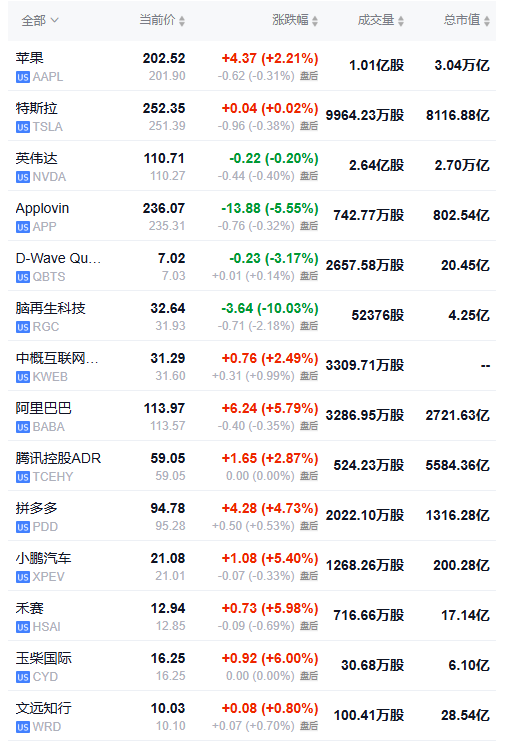This screenshot has width=507, height=748.
Task: Click the US badge beside NVDA
Action: point(22,177)
